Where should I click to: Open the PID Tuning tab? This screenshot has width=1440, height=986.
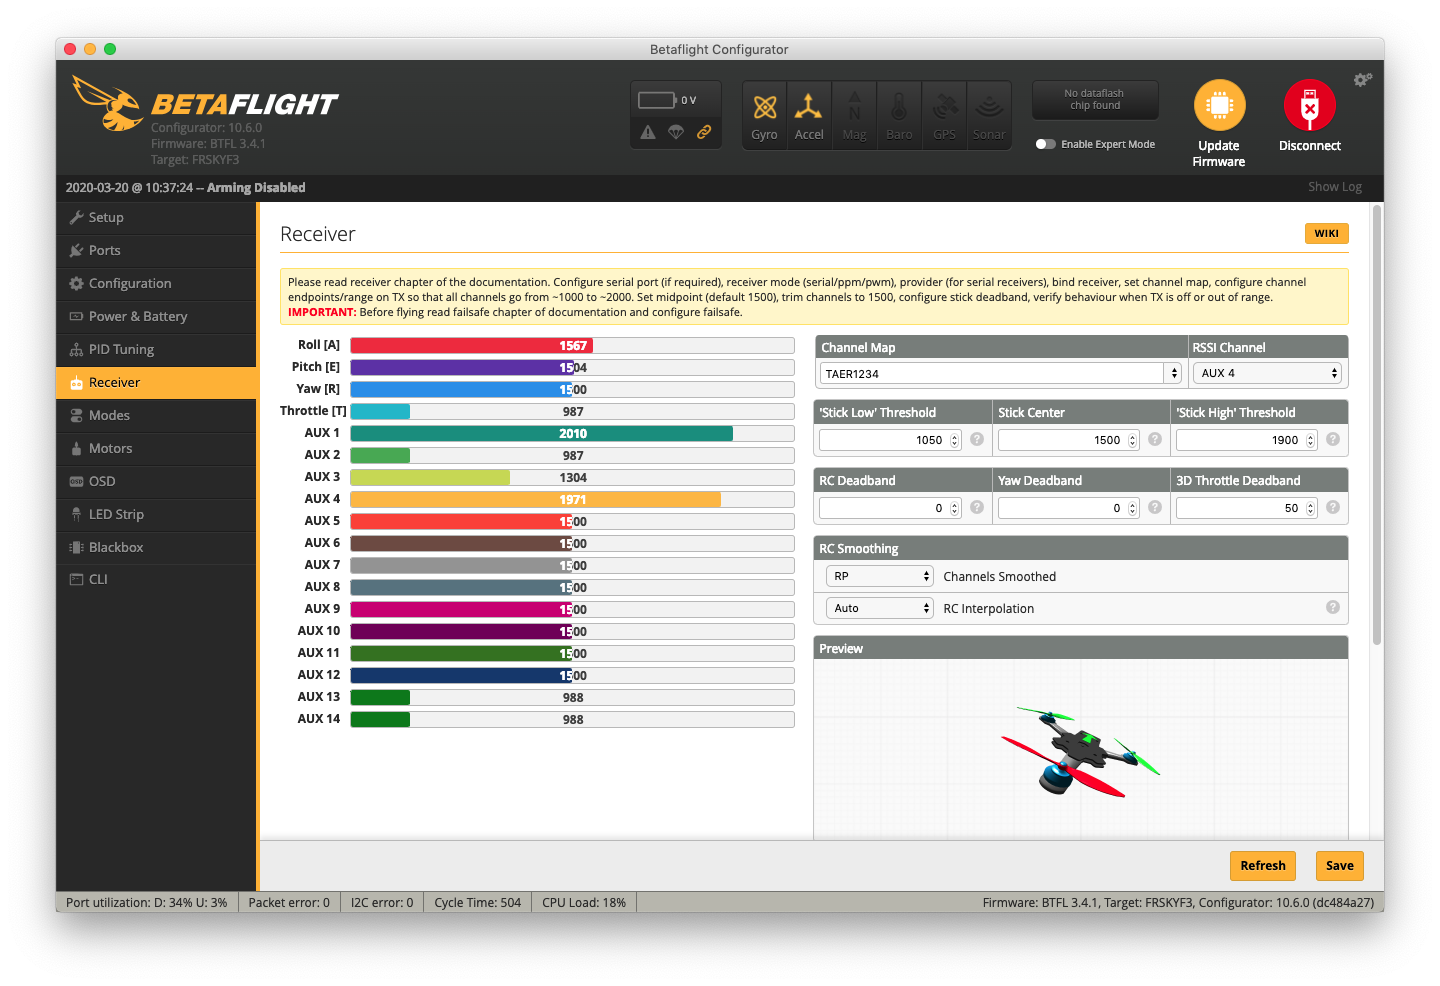(156, 349)
